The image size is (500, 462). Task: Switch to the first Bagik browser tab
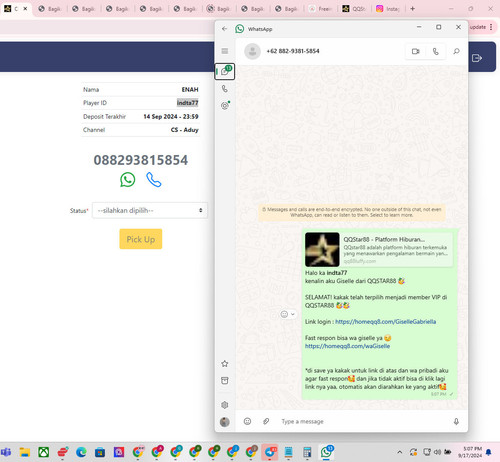pyautogui.click(x=50, y=9)
